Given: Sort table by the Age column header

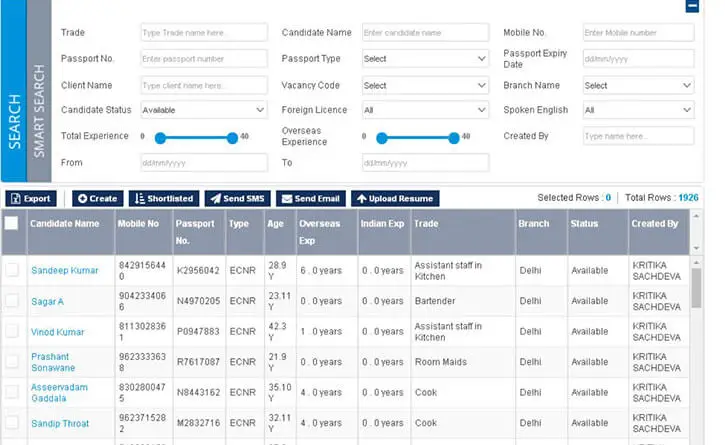Looking at the screenshot, I should pos(275,224).
